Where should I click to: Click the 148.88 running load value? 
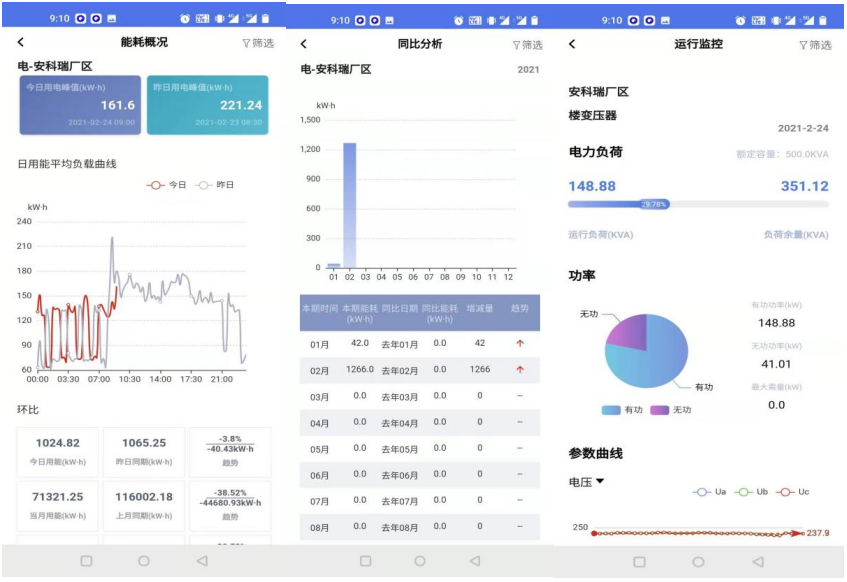(592, 186)
